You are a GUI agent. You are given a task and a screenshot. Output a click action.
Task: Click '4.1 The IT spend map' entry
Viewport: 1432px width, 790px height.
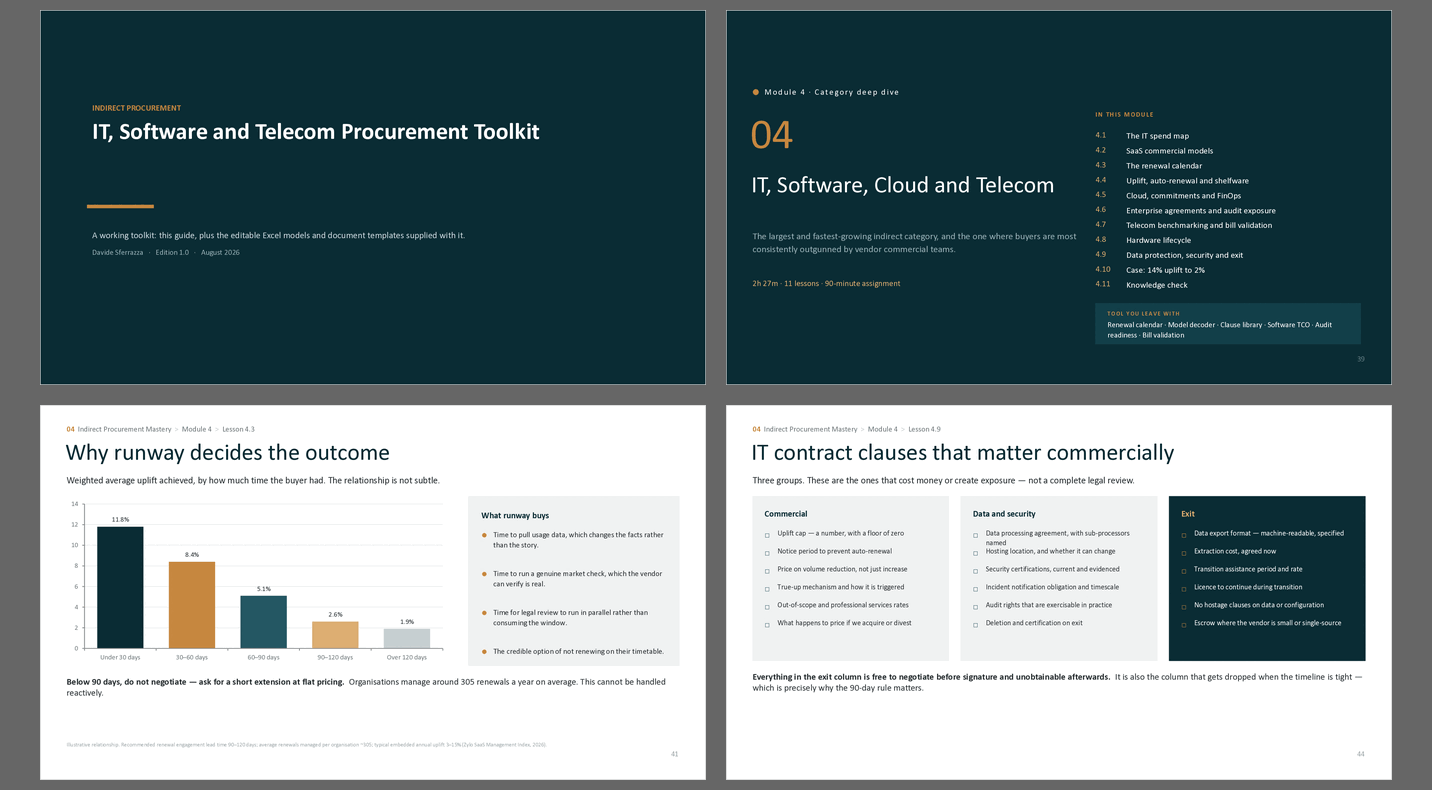pyautogui.click(x=1142, y=136)
